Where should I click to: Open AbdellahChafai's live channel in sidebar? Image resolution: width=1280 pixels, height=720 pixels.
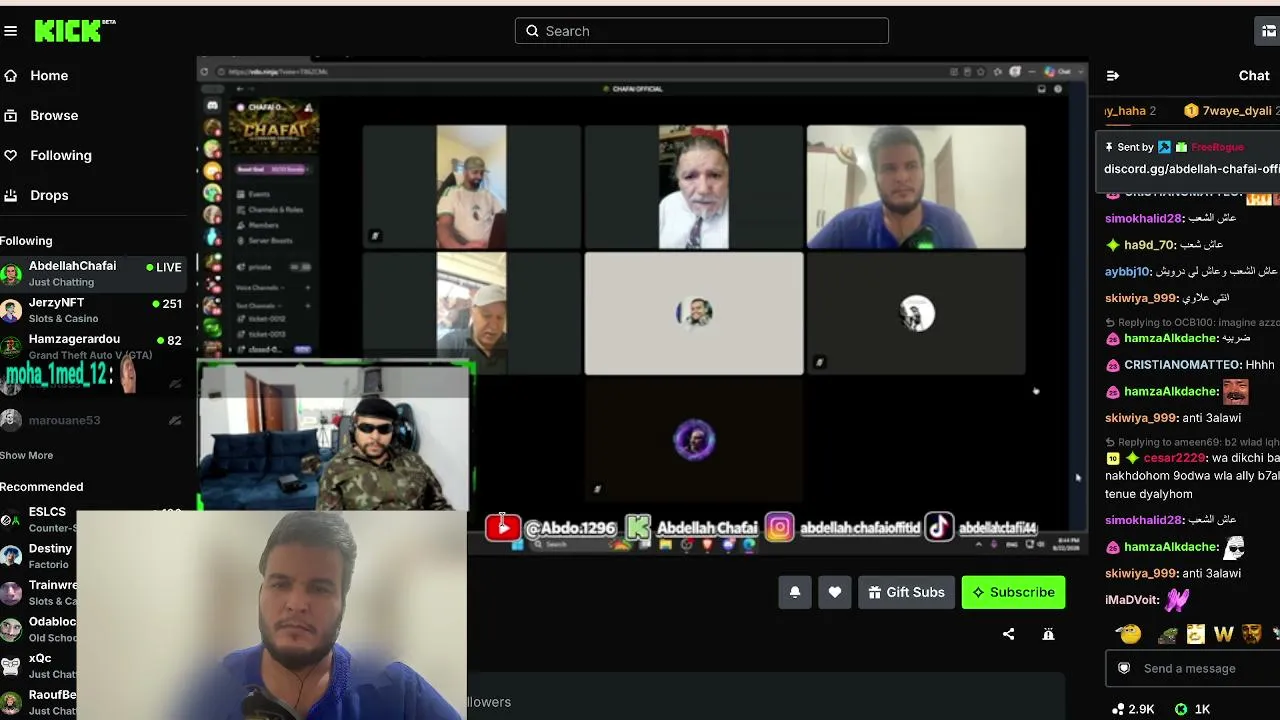[x=92, y=273]
